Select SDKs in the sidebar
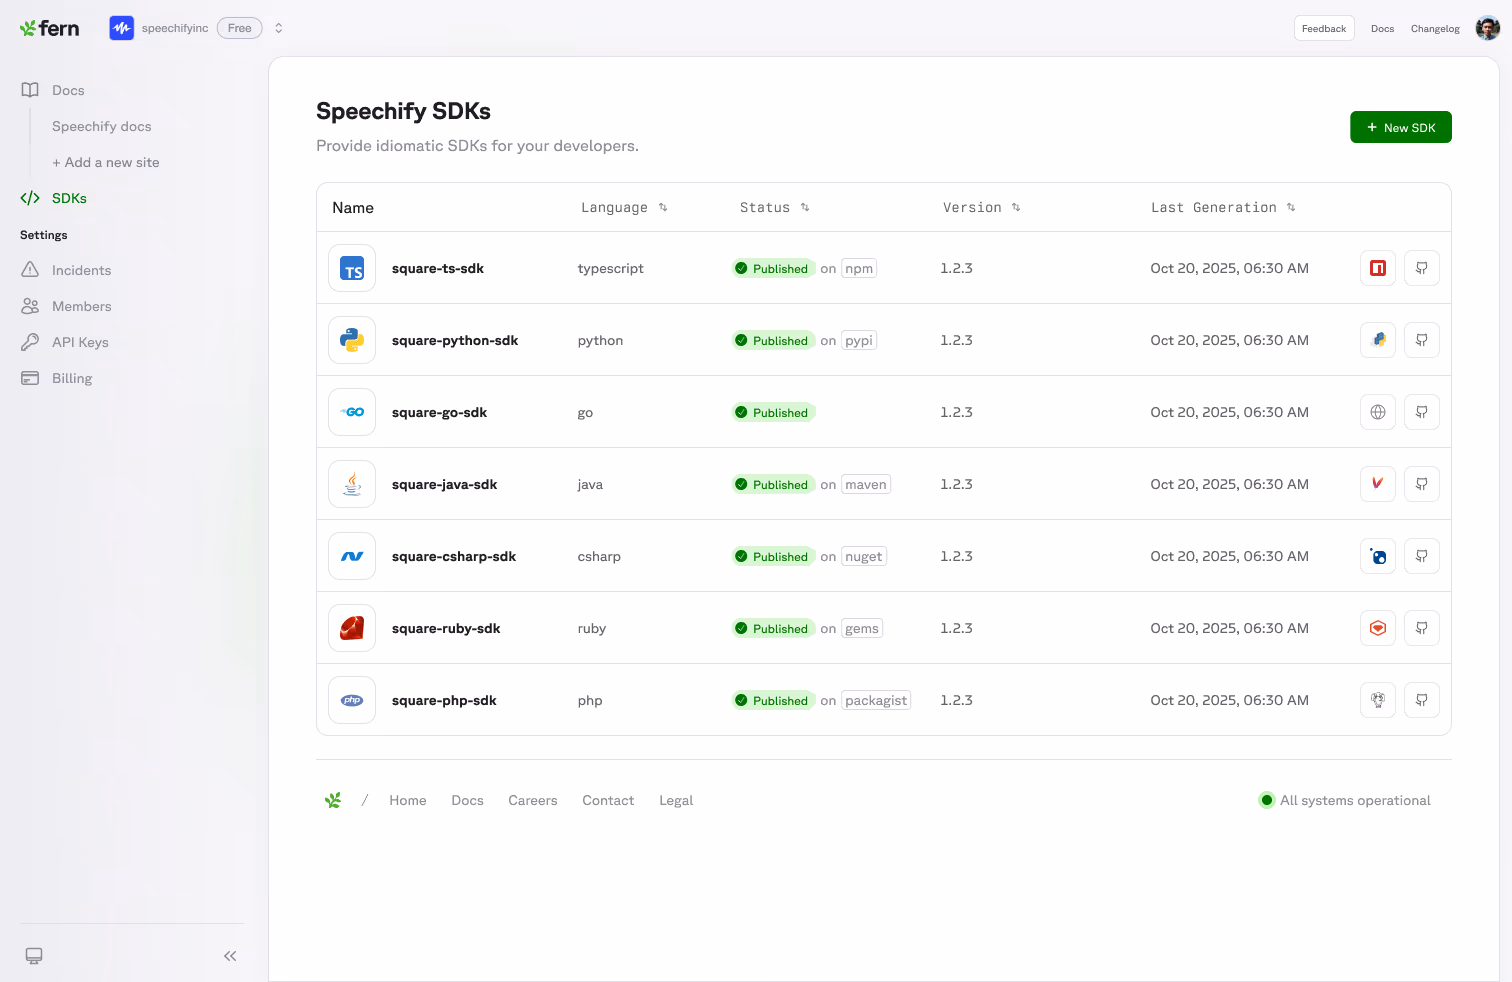Image resolution: width=1512 pixels, height=982 pixels. 69,198
